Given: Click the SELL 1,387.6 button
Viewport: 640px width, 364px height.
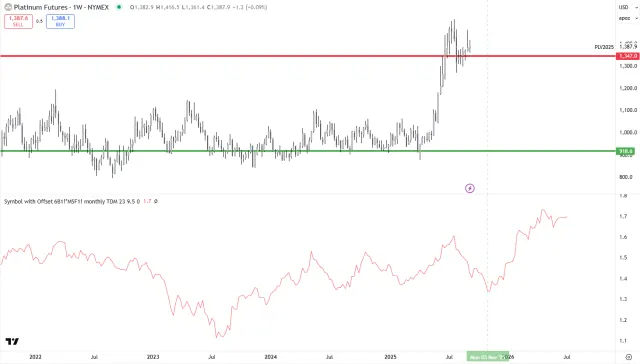Looking at the screenshot, I should click(18, 21).
